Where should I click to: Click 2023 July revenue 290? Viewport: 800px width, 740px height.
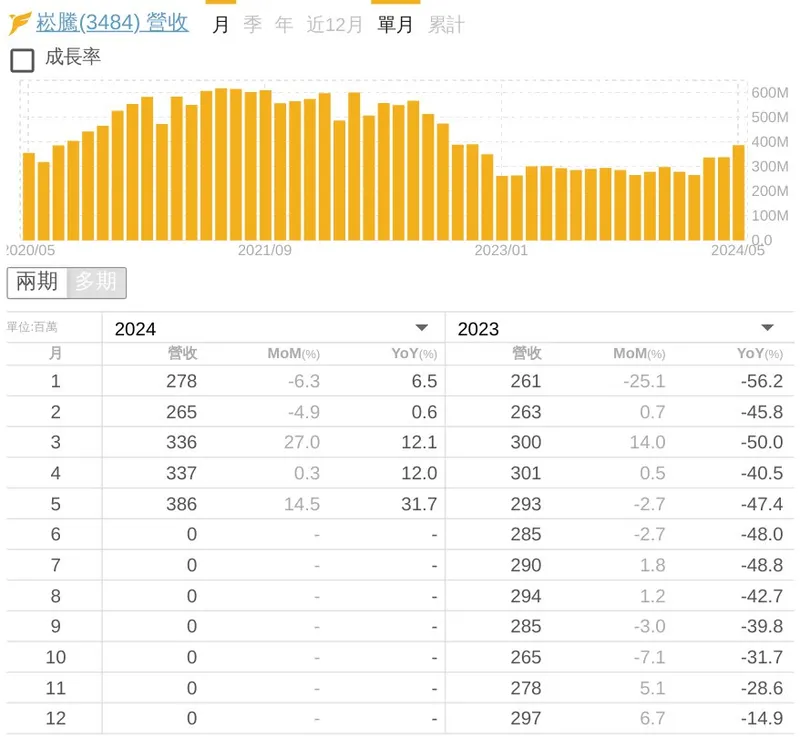click(x=526, y=565)
